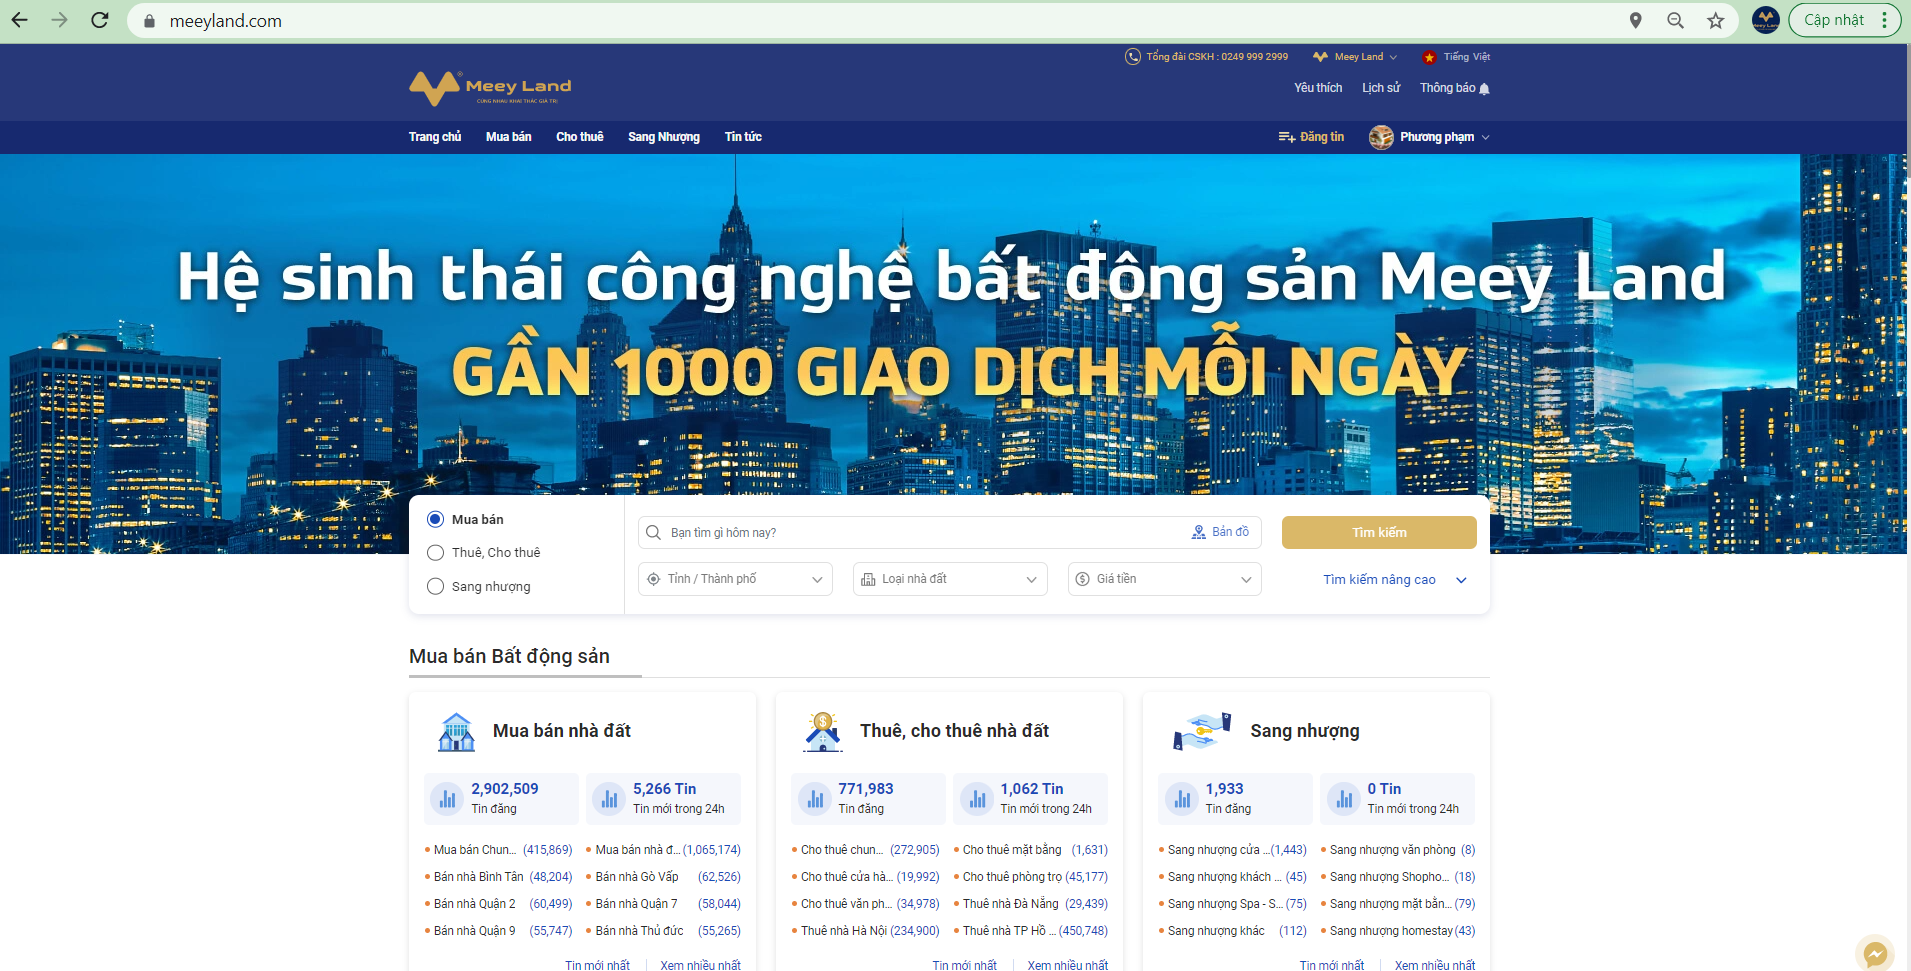This screenshot has height=971, width=1911.
Task: Click the browser forward arrow
Action: [x=60, y=20]
